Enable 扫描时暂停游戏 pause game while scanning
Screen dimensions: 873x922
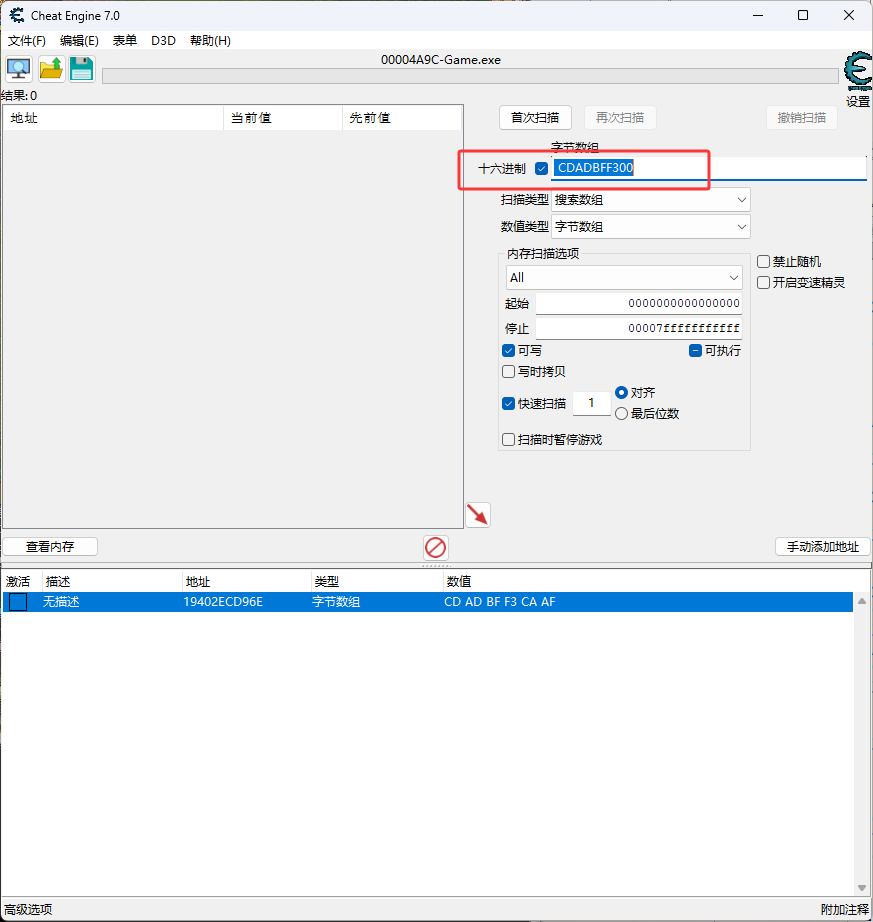point(509,440)
